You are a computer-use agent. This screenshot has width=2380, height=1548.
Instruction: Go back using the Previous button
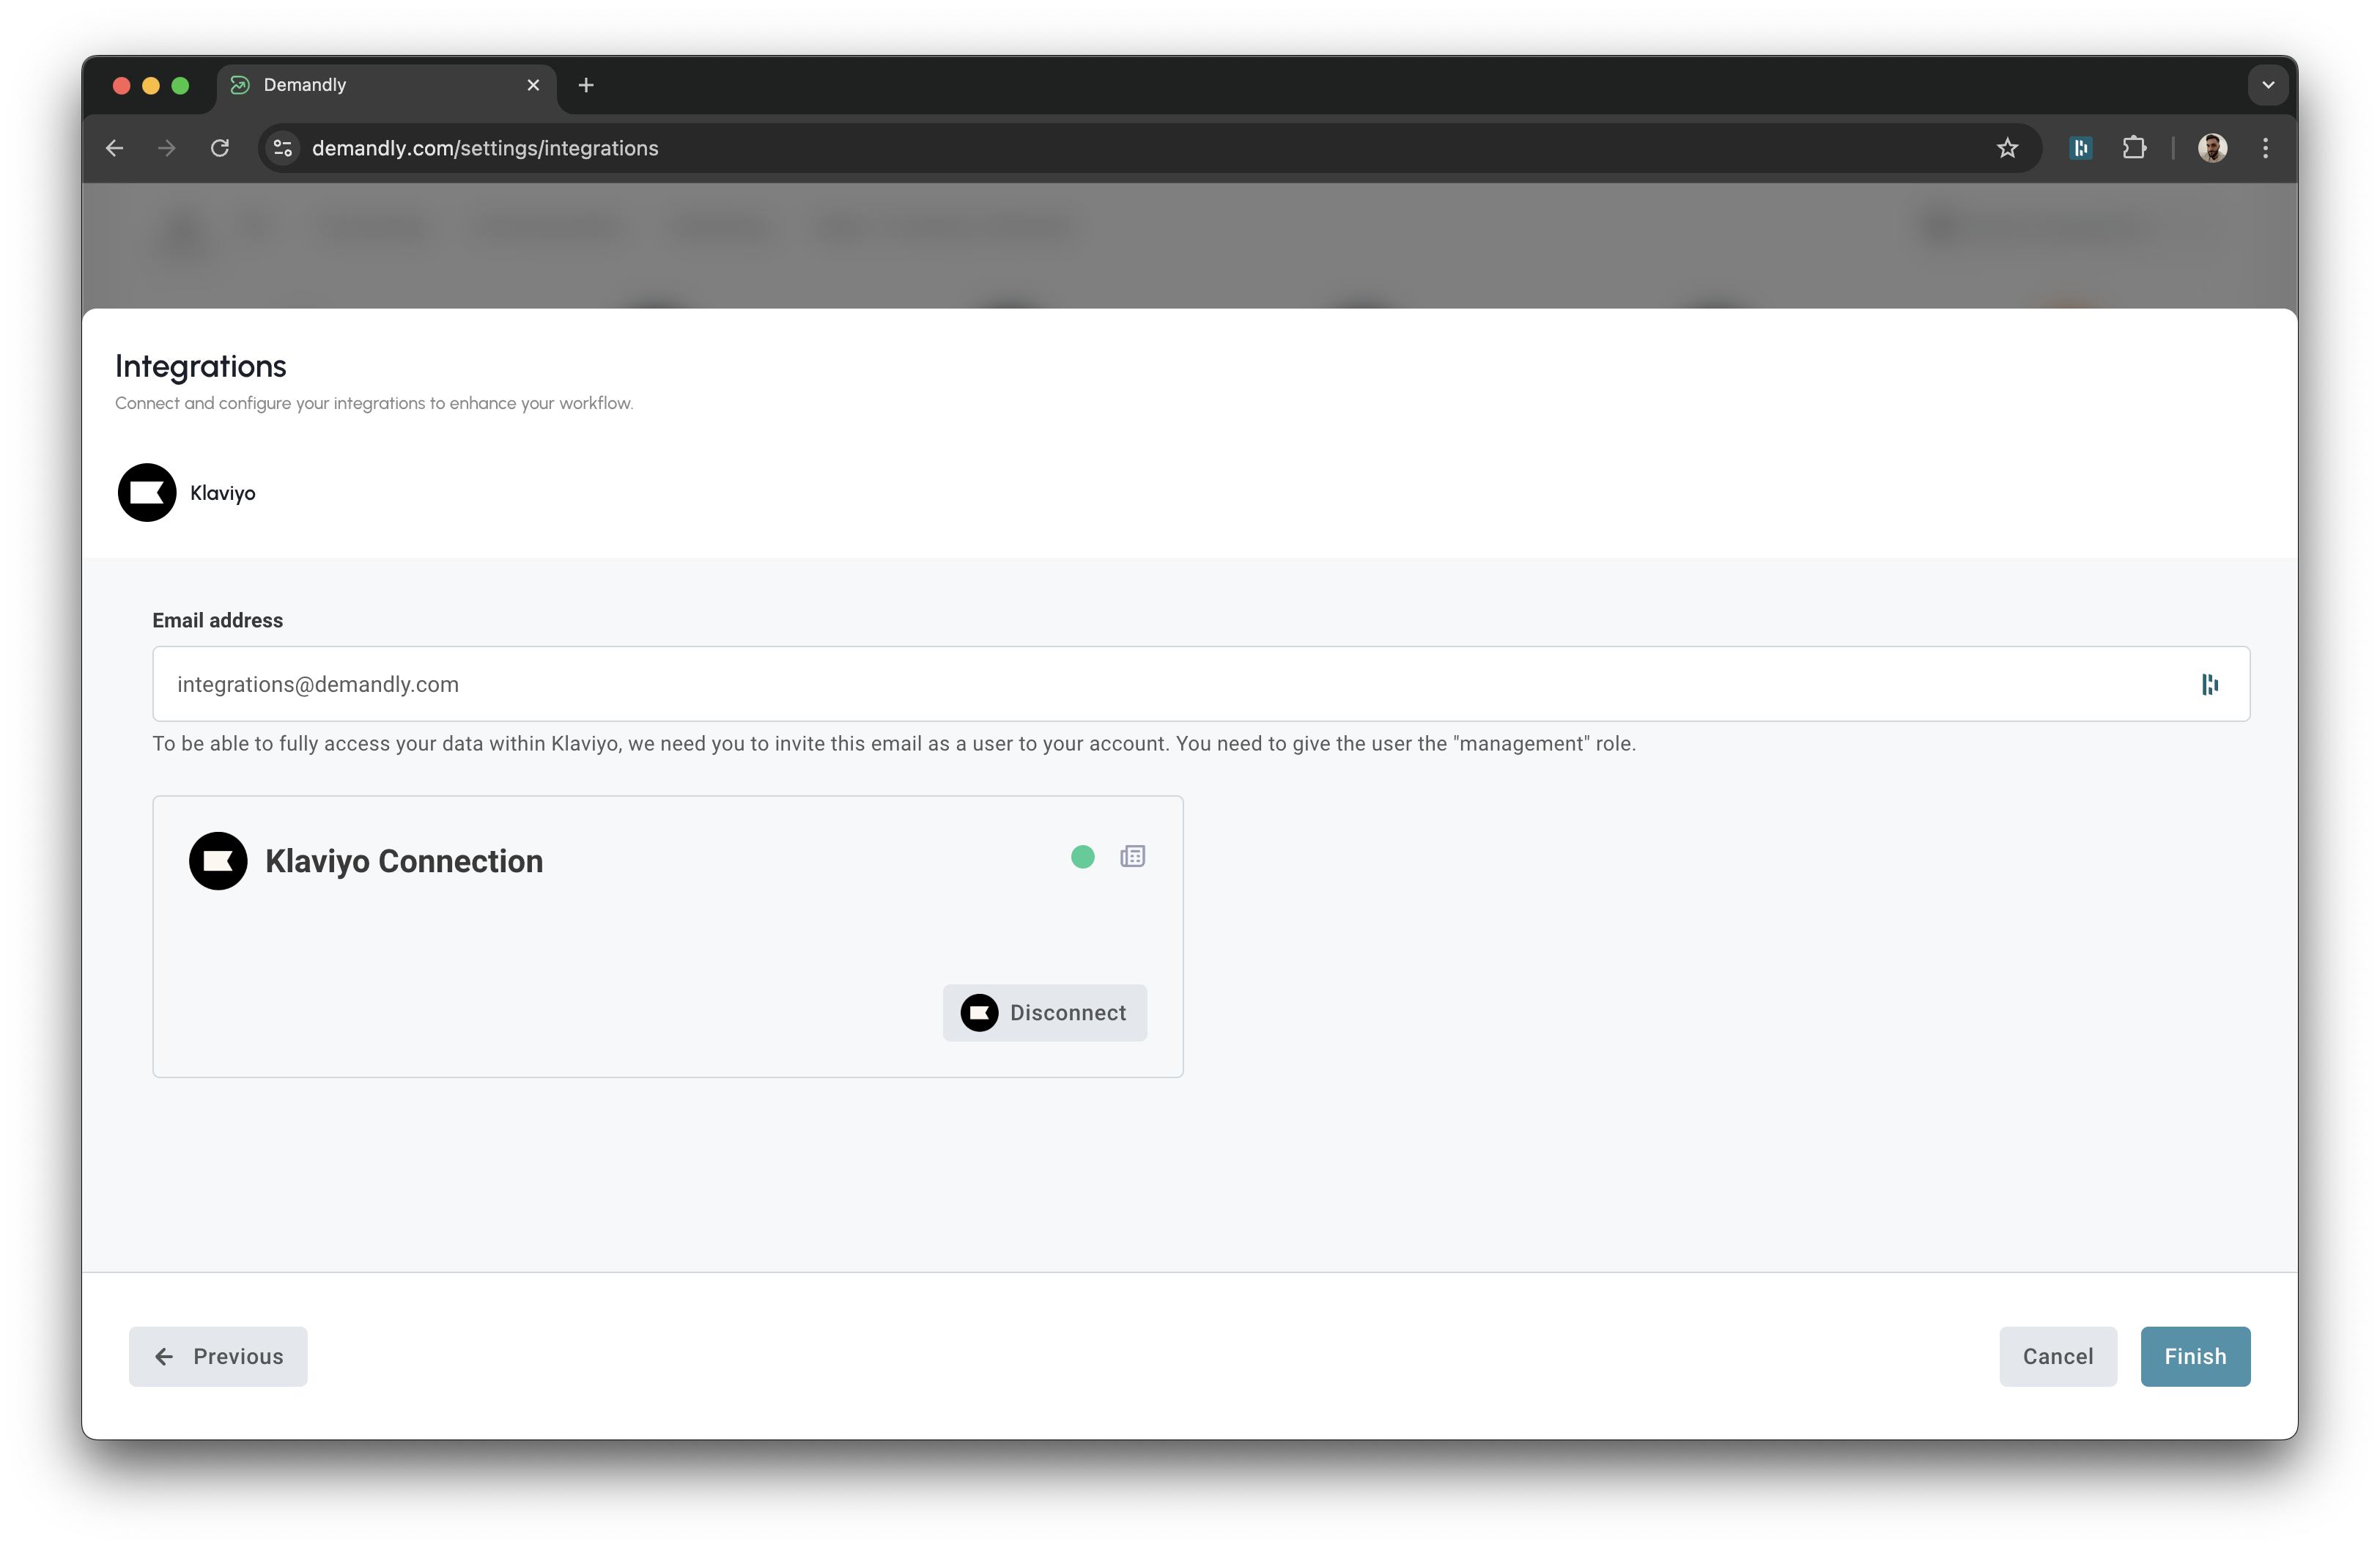217,1356
